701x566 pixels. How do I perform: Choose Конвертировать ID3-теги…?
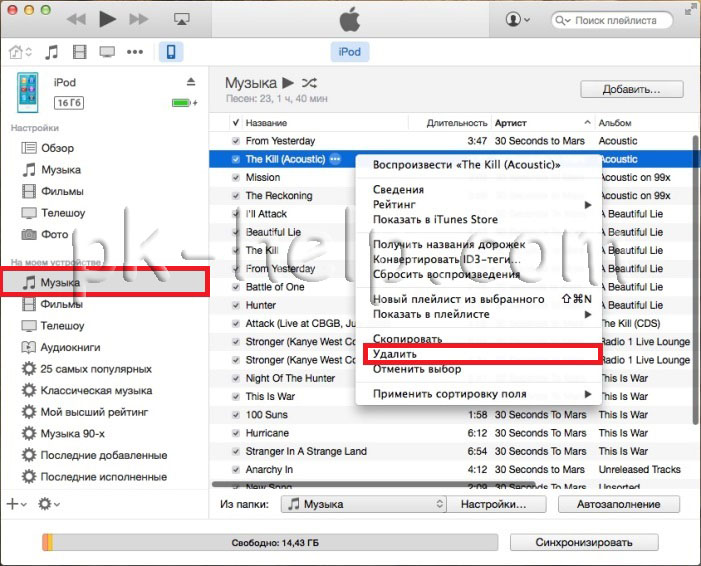point(478,259)
